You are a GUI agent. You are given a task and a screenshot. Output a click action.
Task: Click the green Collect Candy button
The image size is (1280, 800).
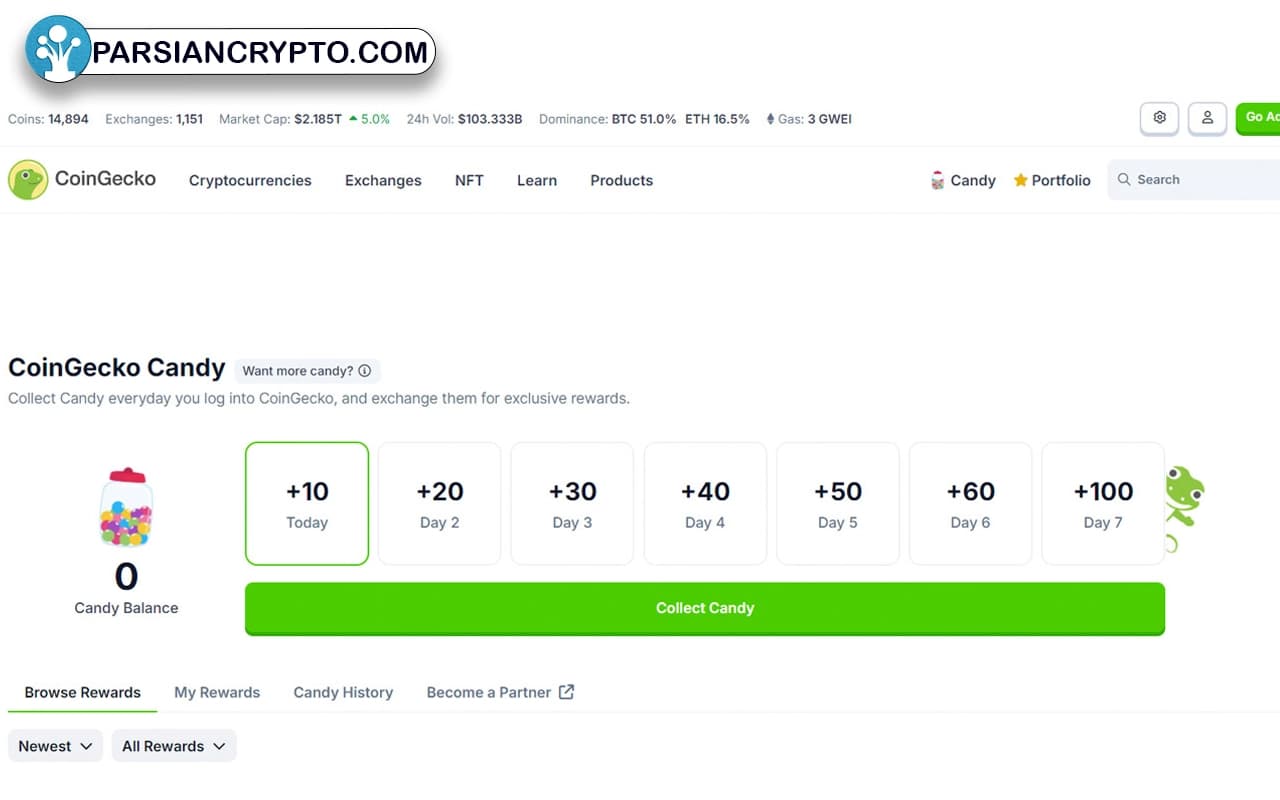(x=705, y=608)
